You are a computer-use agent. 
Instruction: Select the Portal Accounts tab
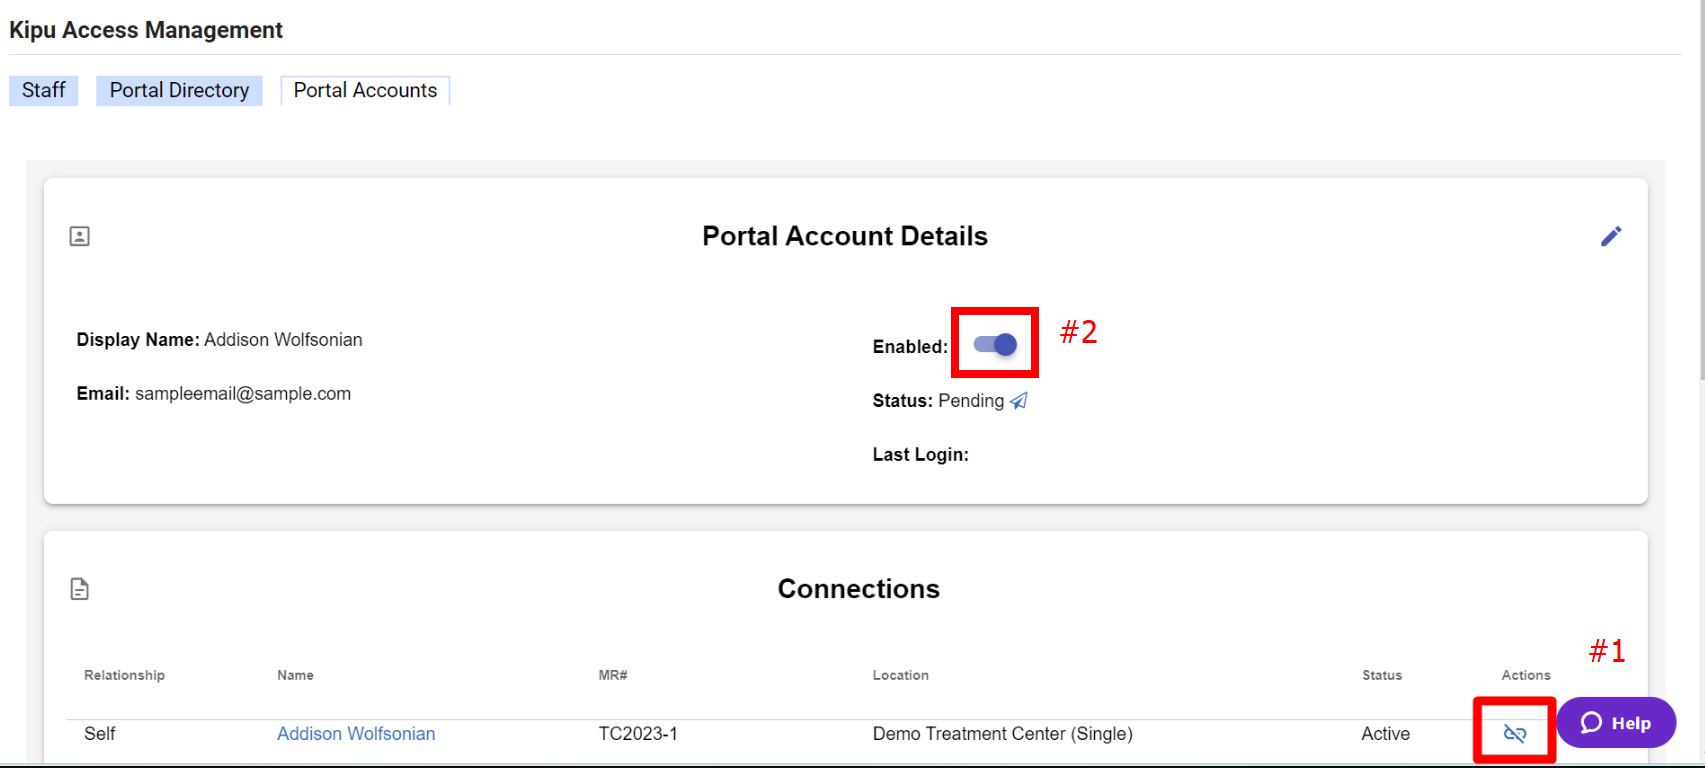coord(365,90)
